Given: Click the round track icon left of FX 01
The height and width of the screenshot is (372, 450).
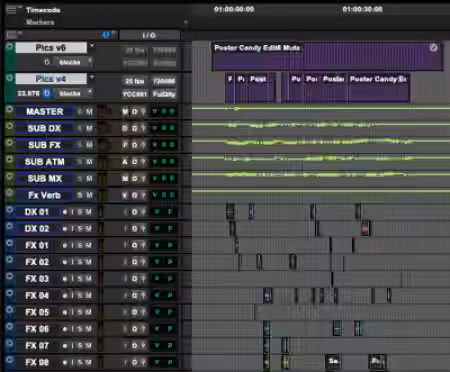Looking at the screenshot, I should (x=10, y=243).
